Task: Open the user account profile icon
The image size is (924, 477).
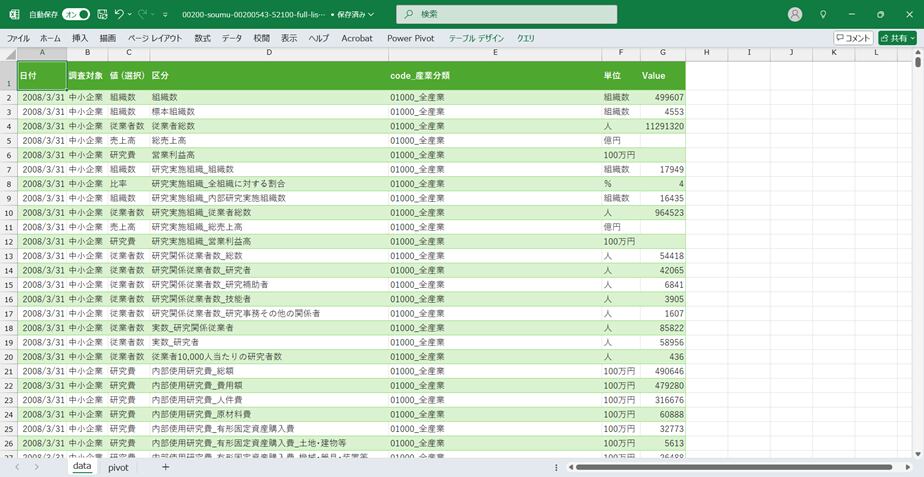Action: [x=795, y=15]
